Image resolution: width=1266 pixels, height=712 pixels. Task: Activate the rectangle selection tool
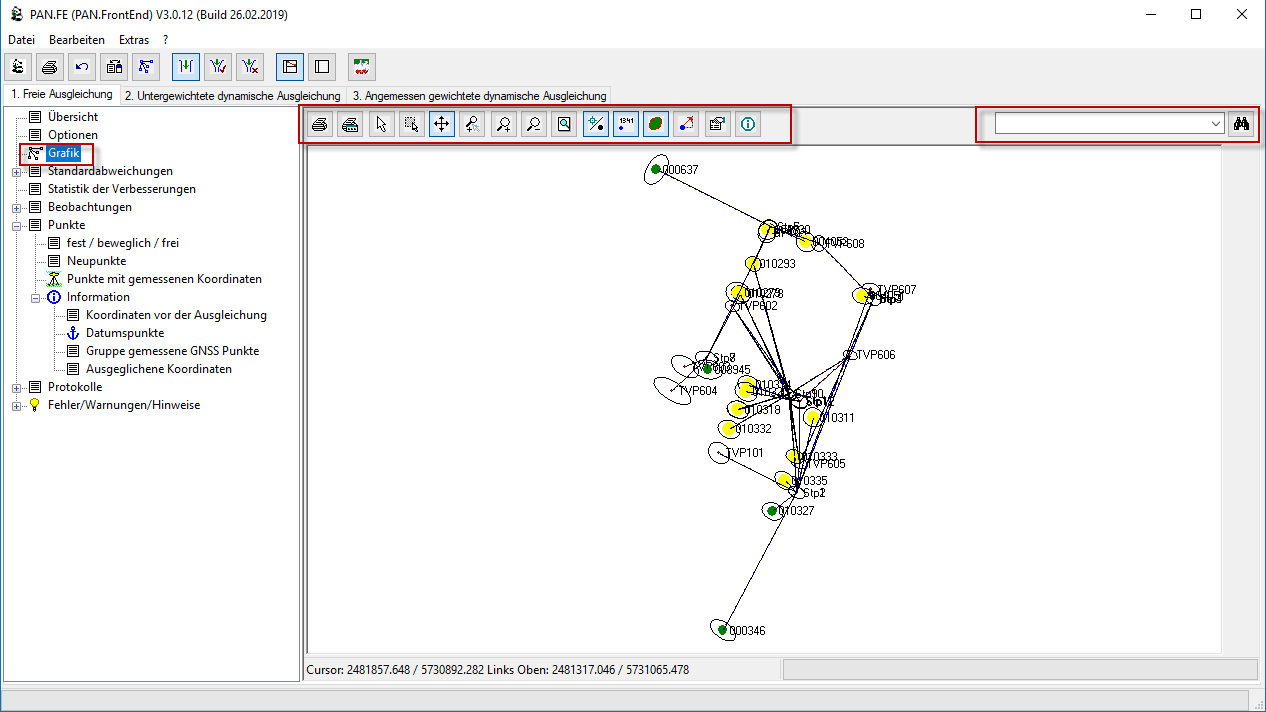(x=410, y=125)
